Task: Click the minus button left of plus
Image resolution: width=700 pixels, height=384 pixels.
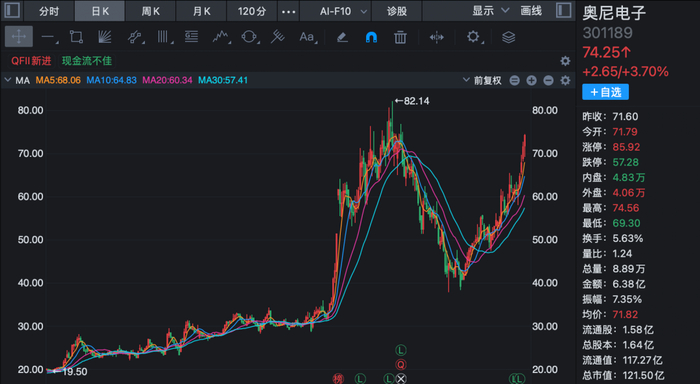Action: coord(515,80)
